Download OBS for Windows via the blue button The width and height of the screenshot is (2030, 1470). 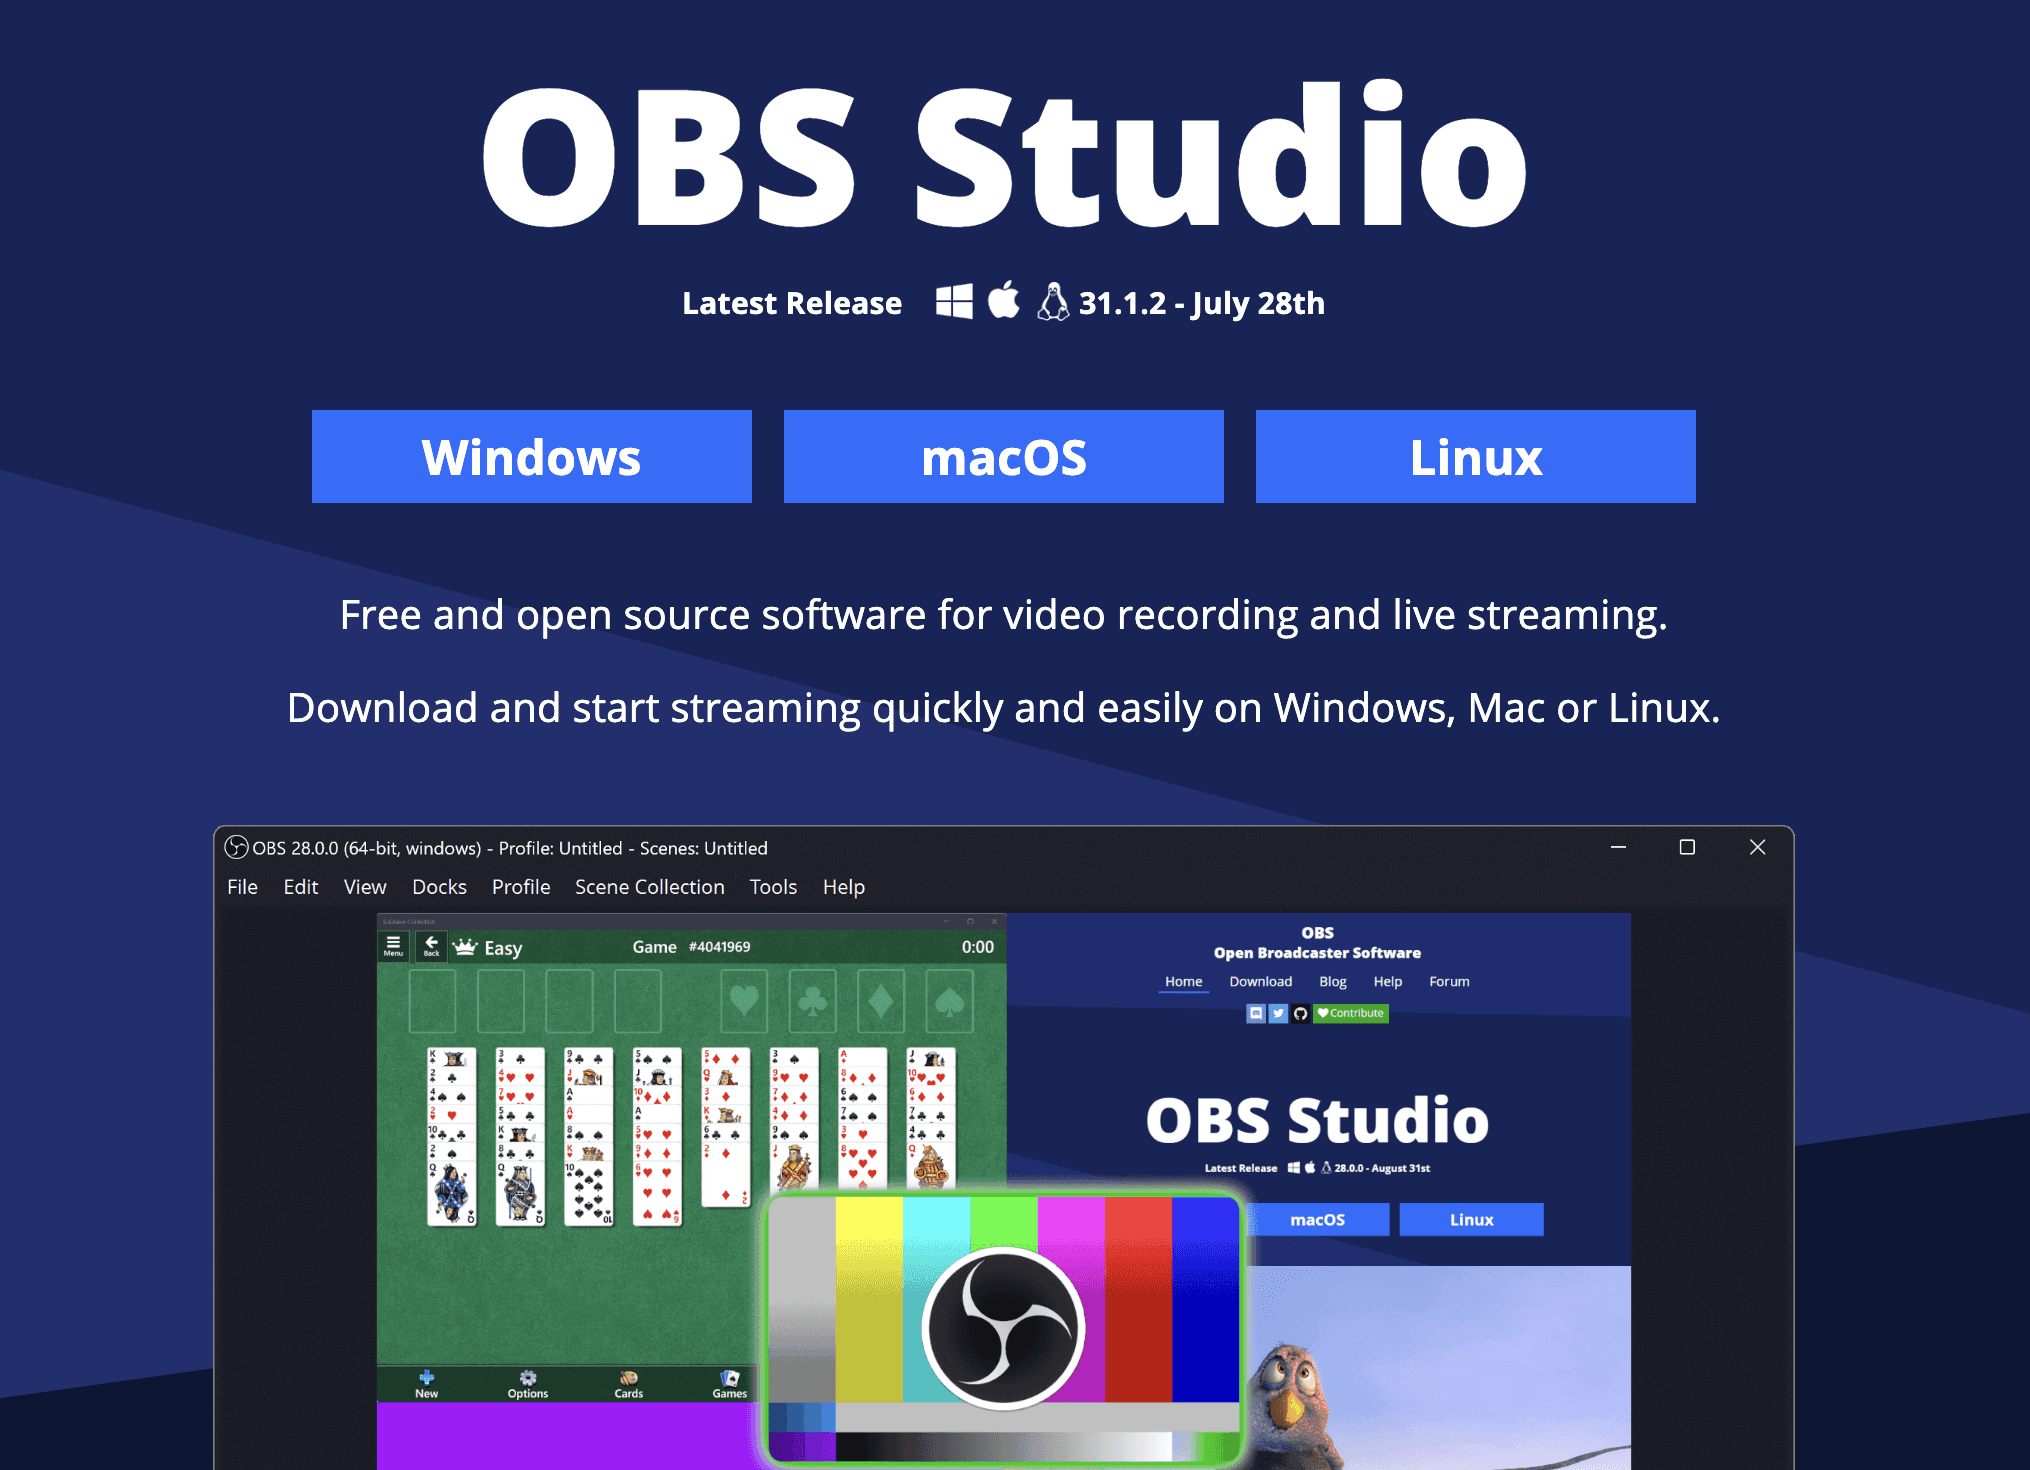[x=531, y=456]
